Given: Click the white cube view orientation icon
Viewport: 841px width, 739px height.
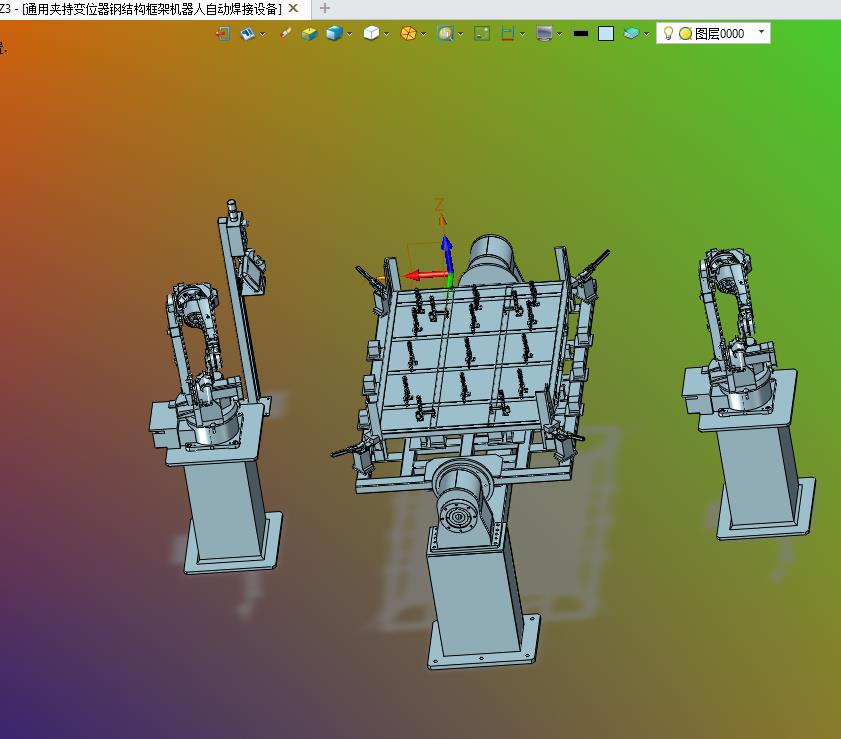Looking at the screenshot, I should [371, 33].
